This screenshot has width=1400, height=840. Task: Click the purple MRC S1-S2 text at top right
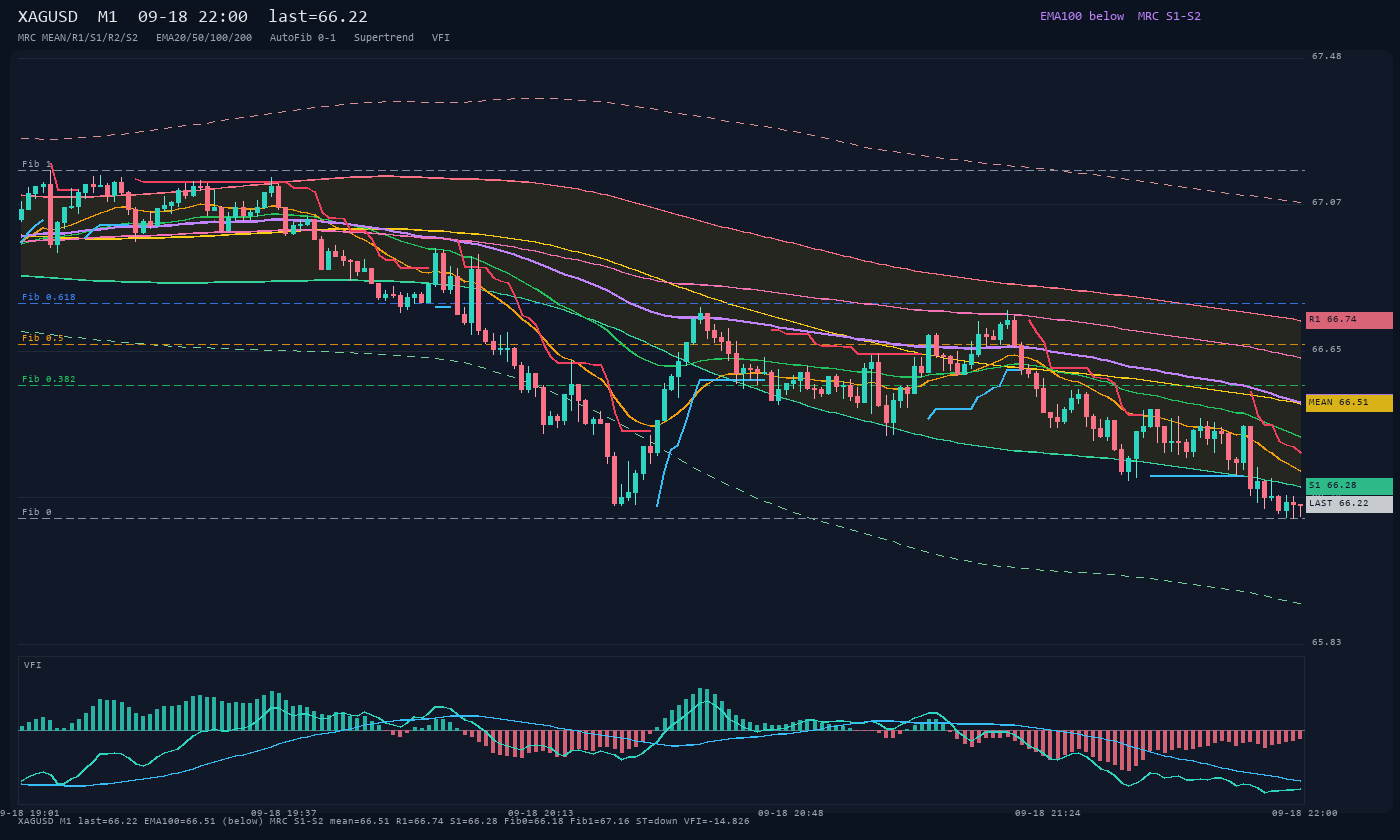[x=1169, y=16]
